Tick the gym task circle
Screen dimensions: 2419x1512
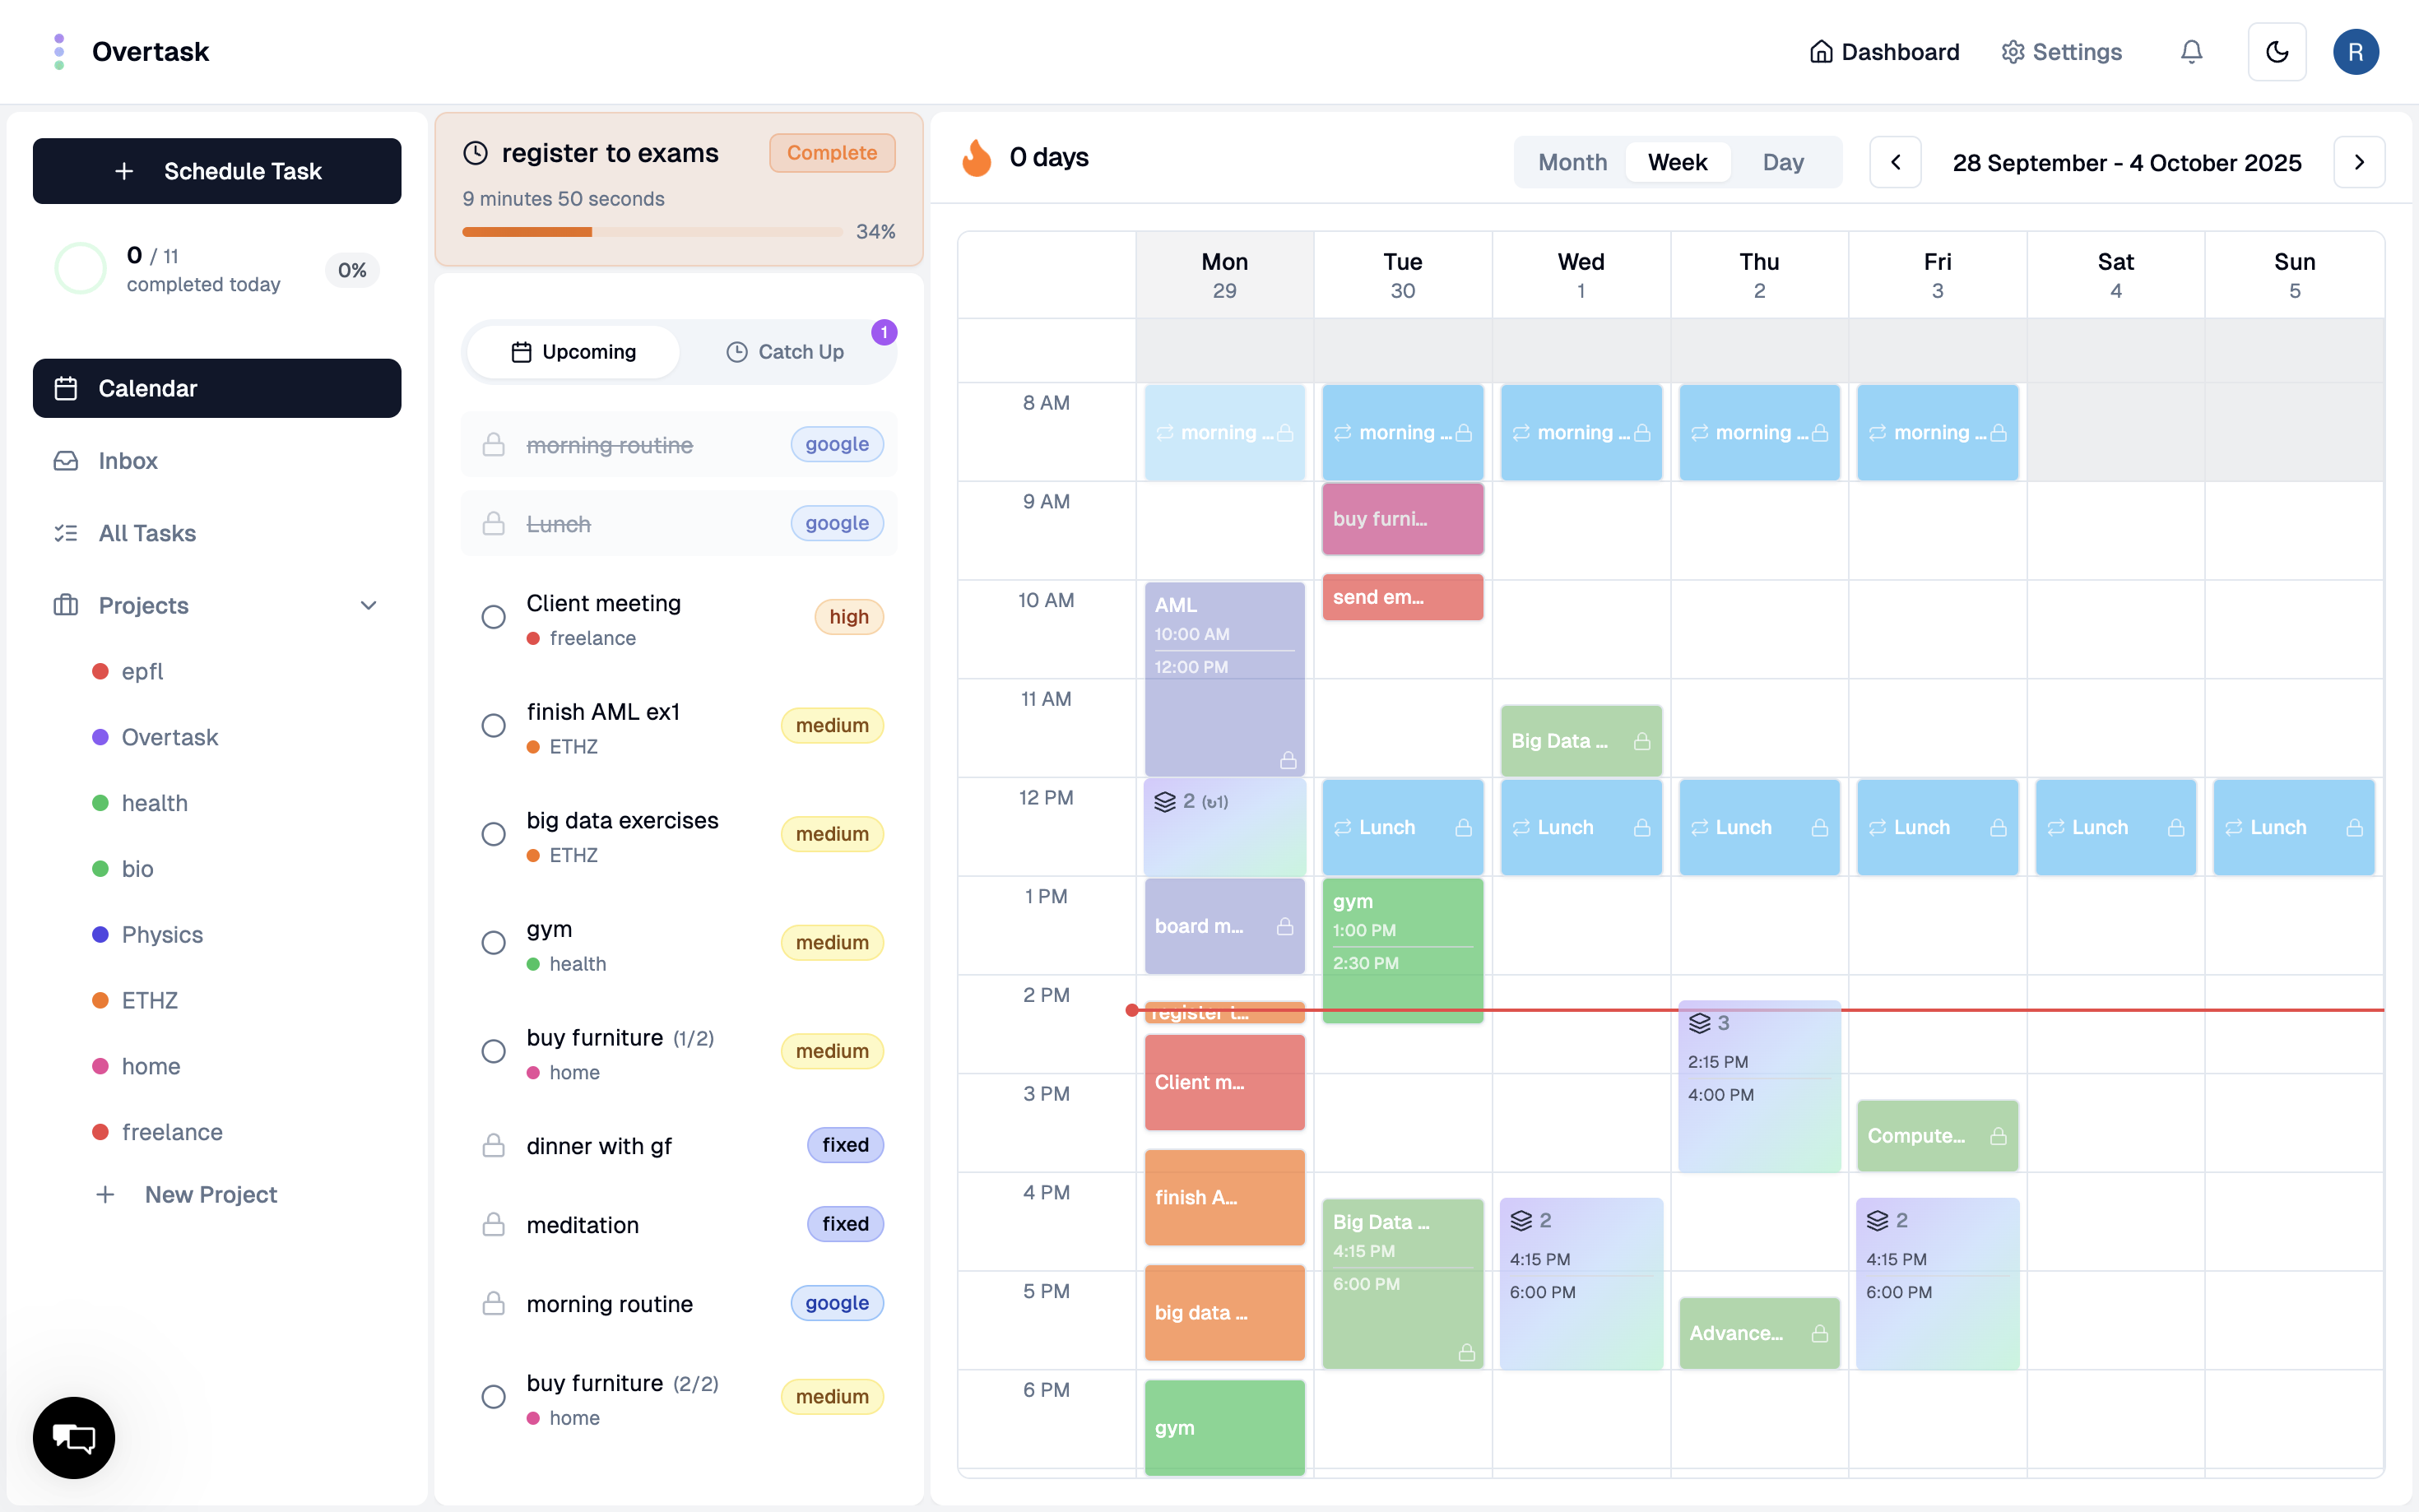tap(493, 943)
